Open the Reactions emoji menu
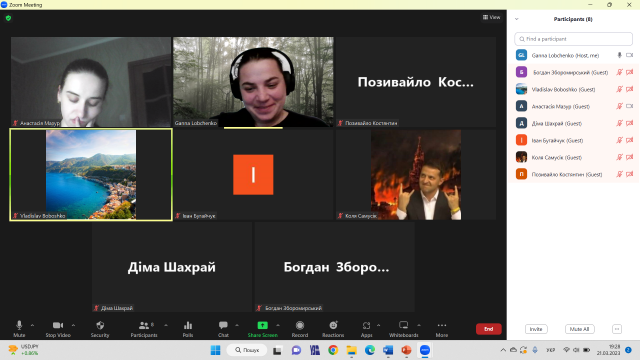Image resolution: width=640 pixels, height=360 pixels. click(333, 329)
